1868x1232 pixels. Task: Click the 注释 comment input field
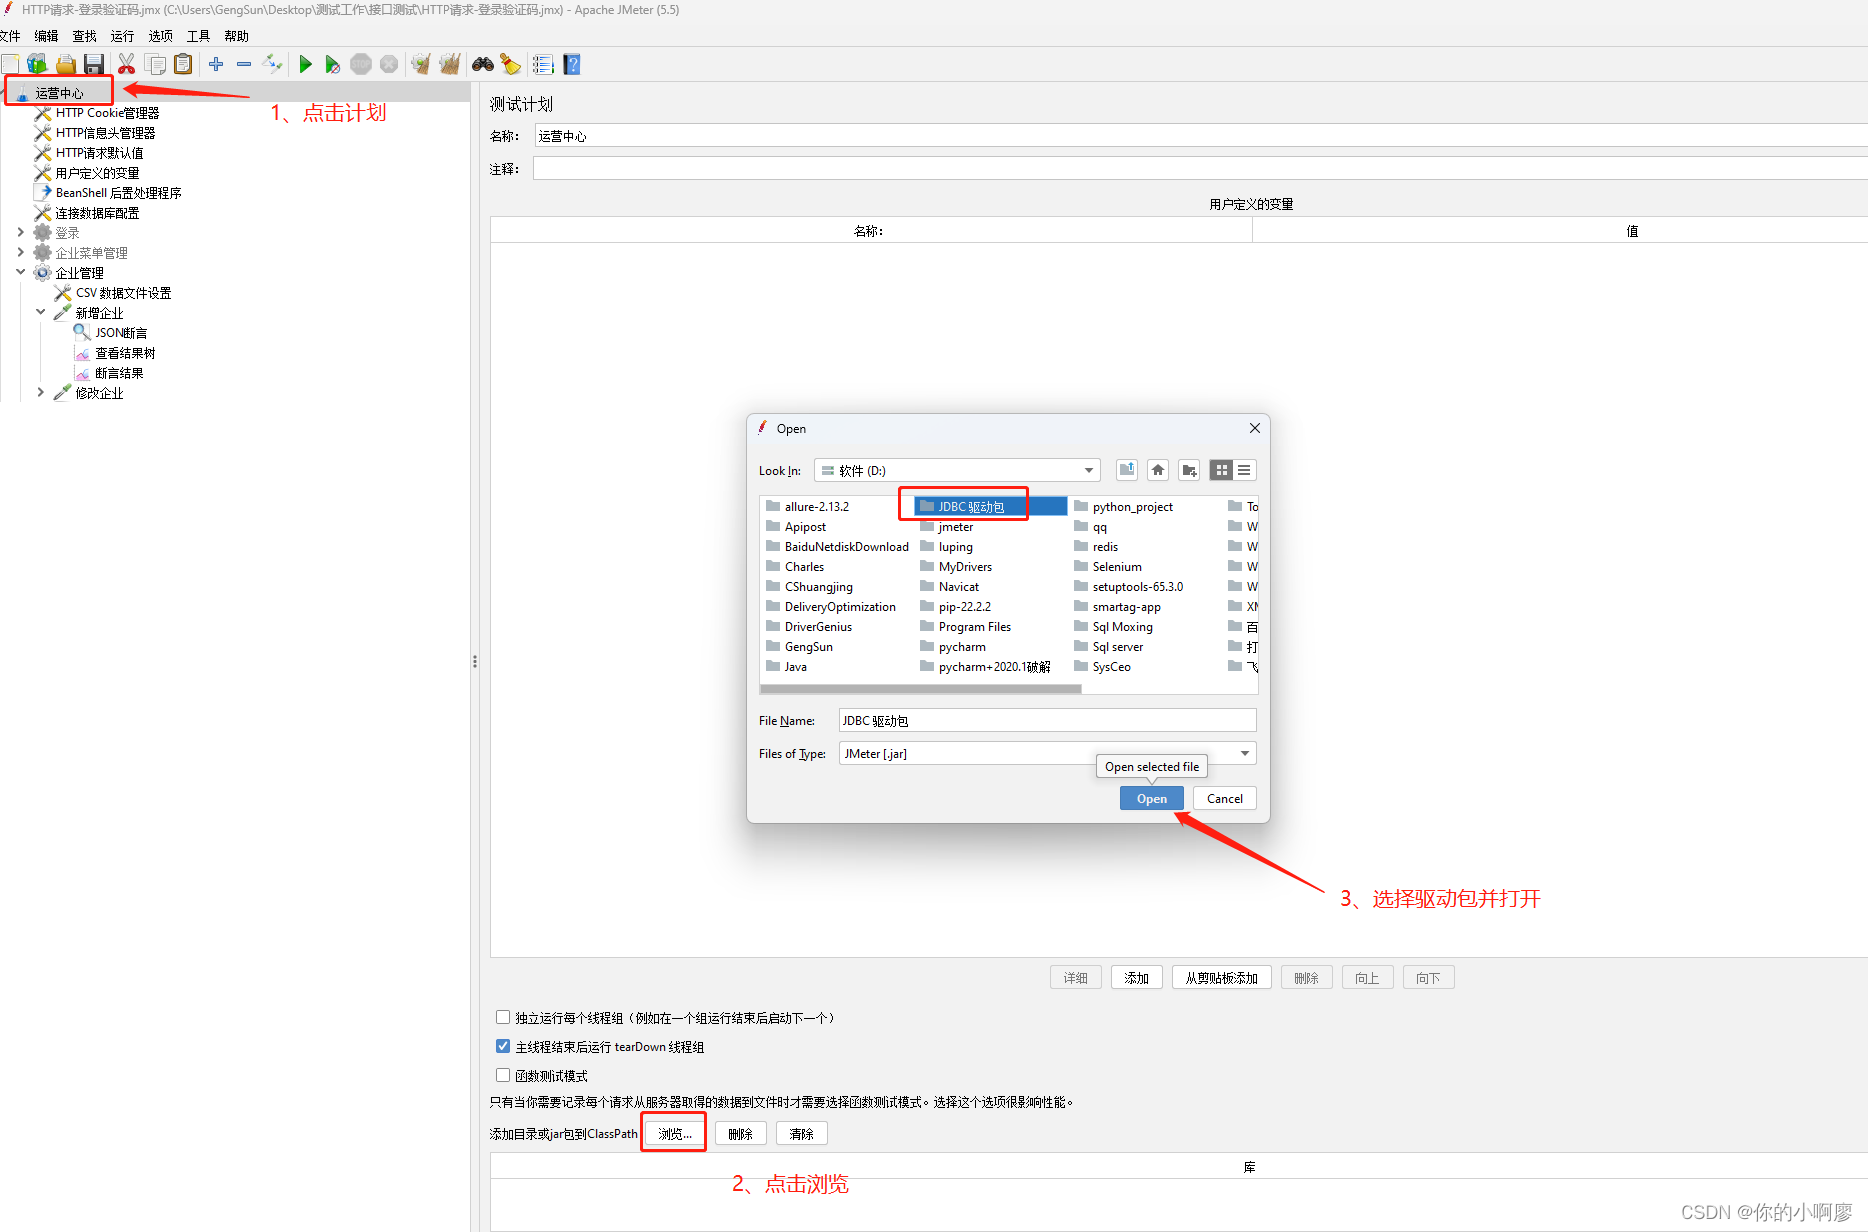(1200, 169)
